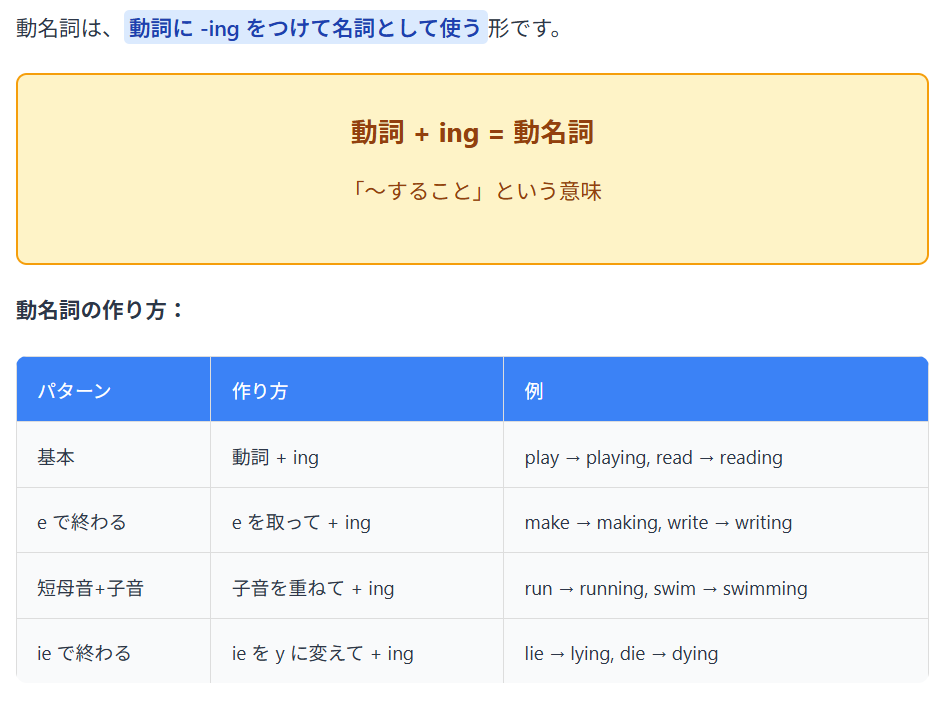
Task: Click the "子音を重ねて + ing" cell
Action: pos(313,588)
